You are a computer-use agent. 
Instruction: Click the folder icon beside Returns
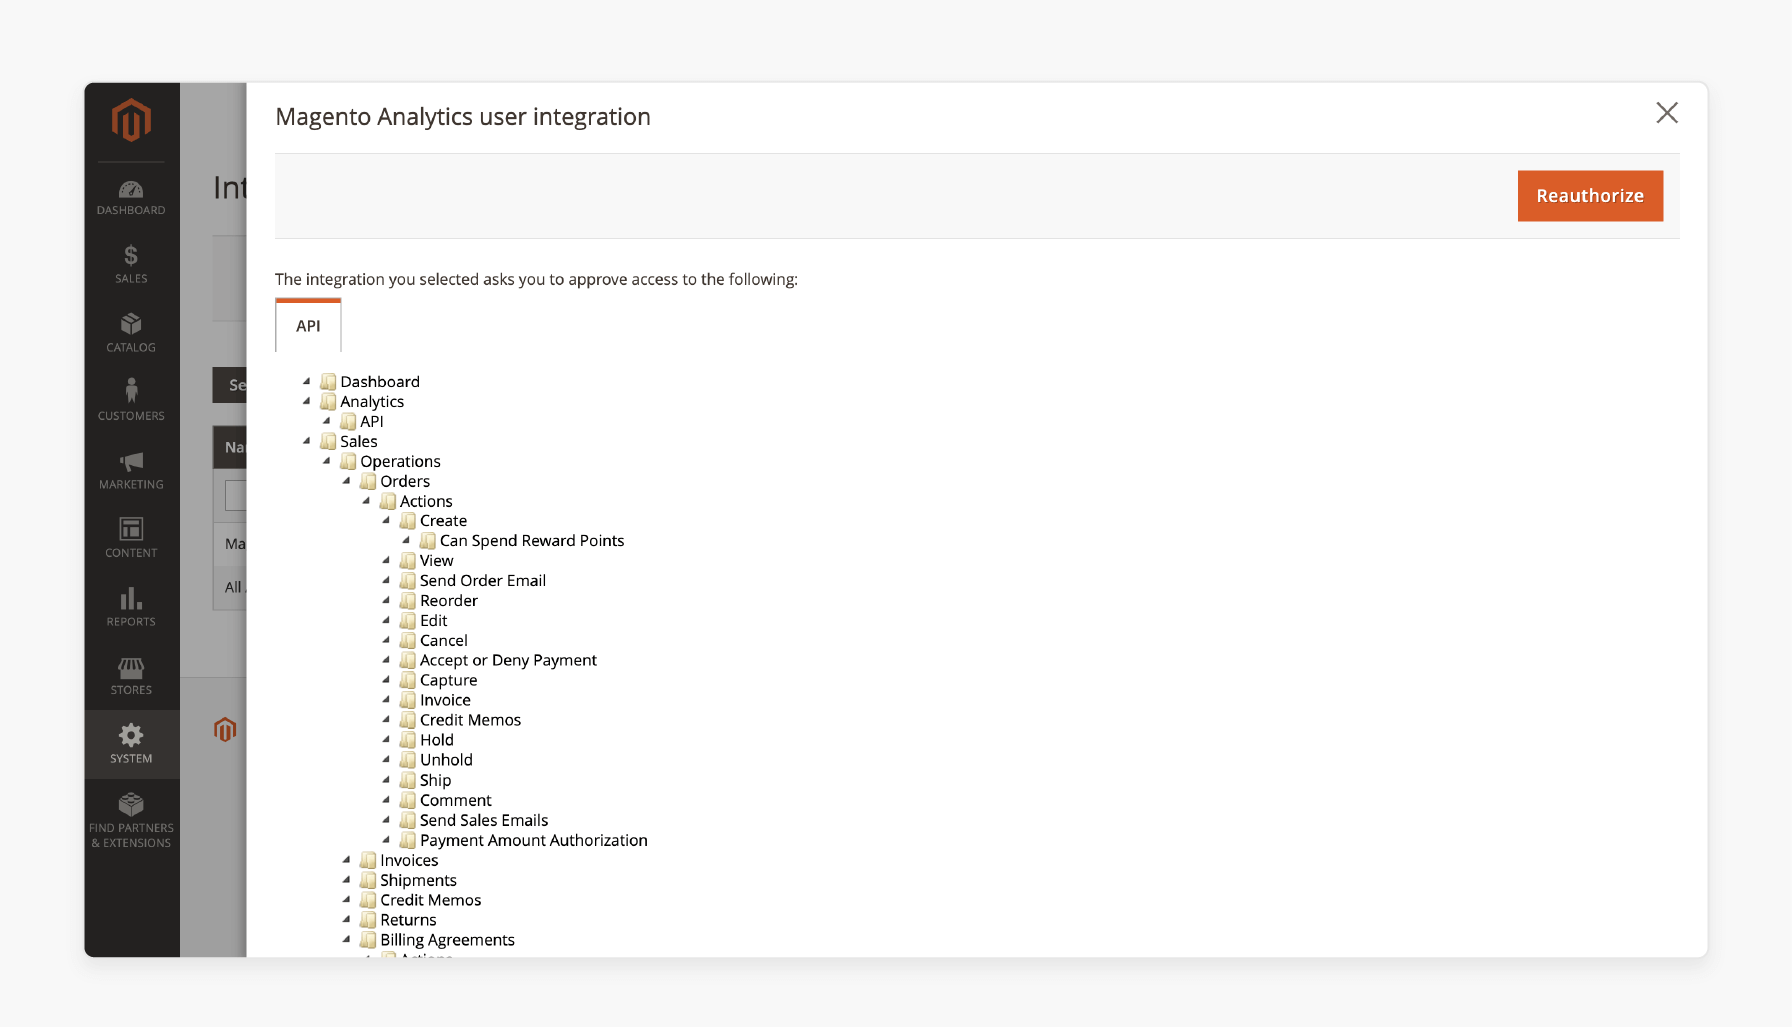pos(368,920)
